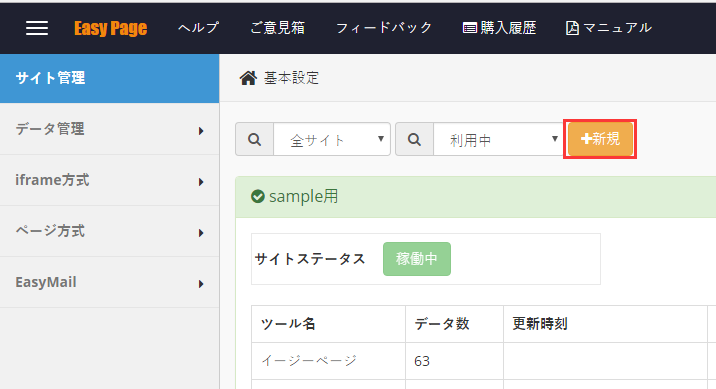Open the 利用中 status dropdown

click(498, 139)
